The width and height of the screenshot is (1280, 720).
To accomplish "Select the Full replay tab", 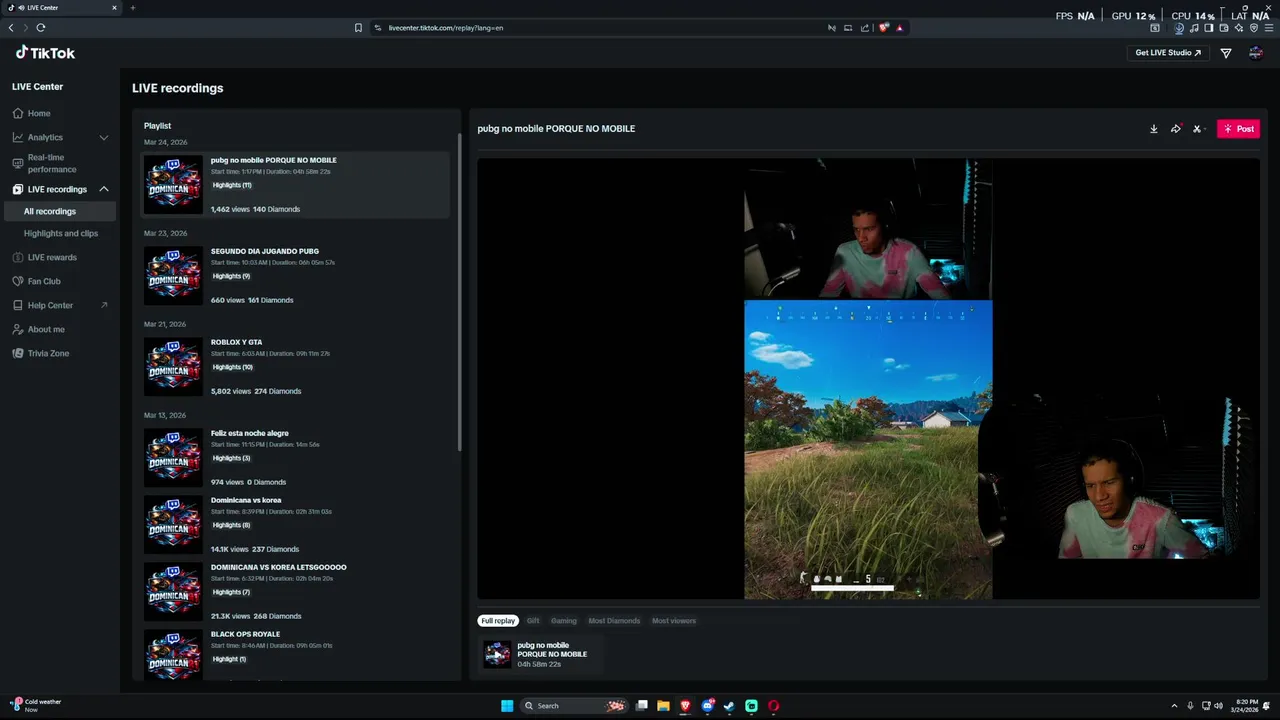I will click(x=498, y=621).
